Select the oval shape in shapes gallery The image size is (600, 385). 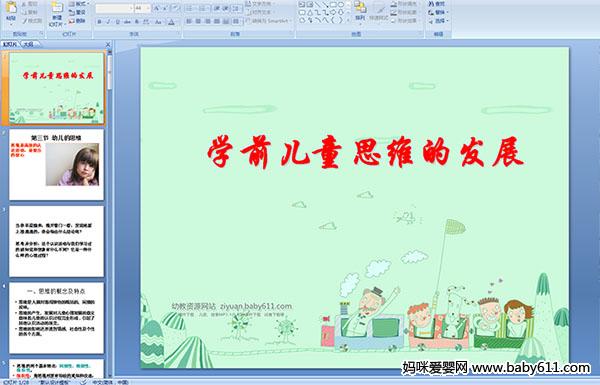[341, 5]
